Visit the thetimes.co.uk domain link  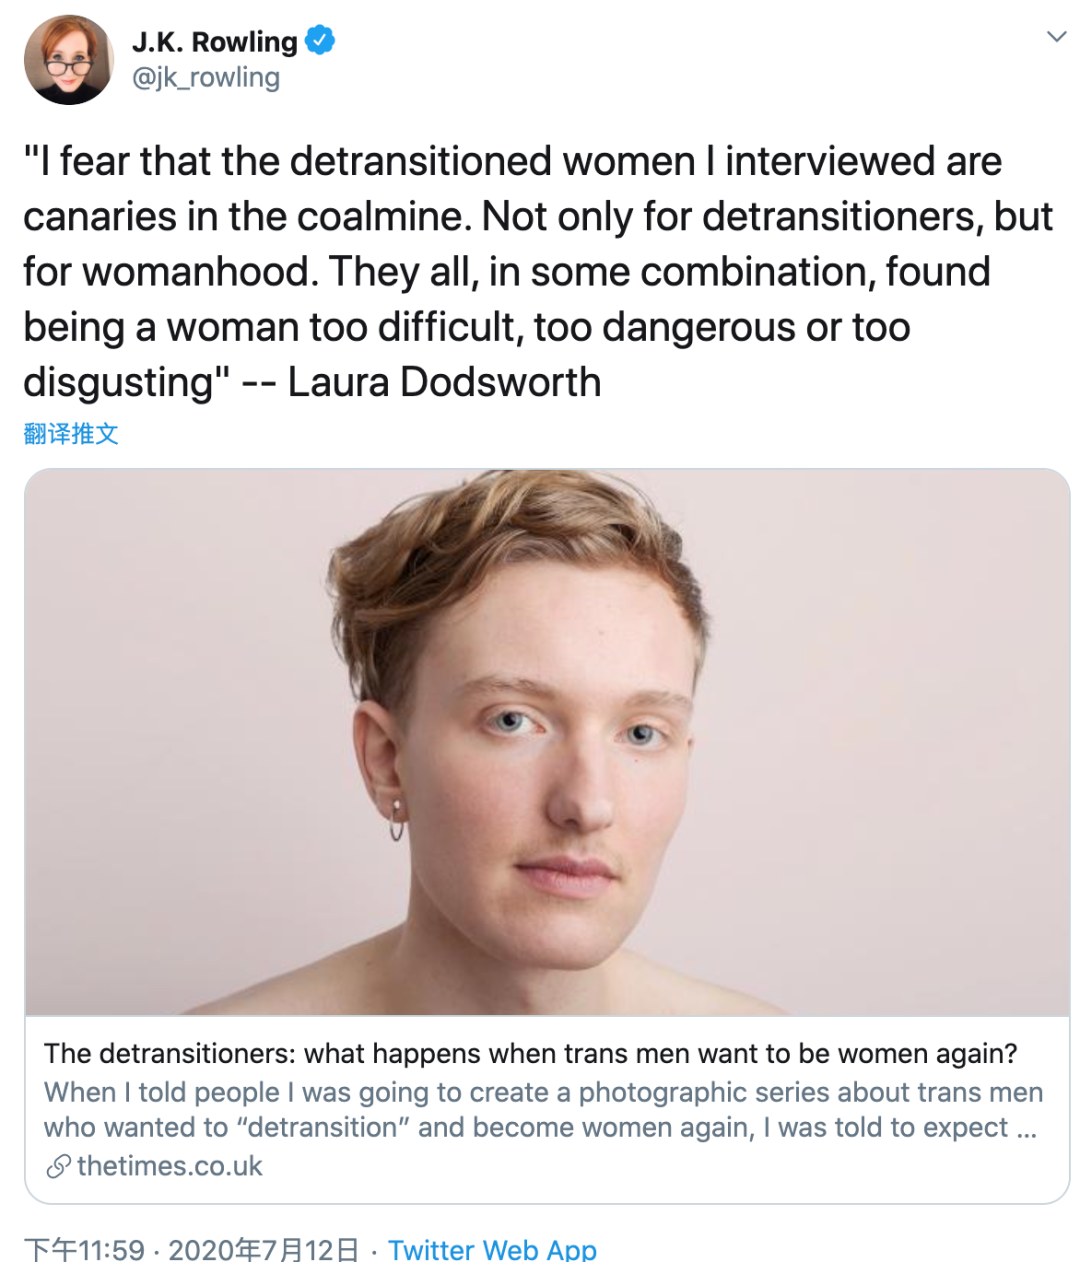click(169, 1166)
